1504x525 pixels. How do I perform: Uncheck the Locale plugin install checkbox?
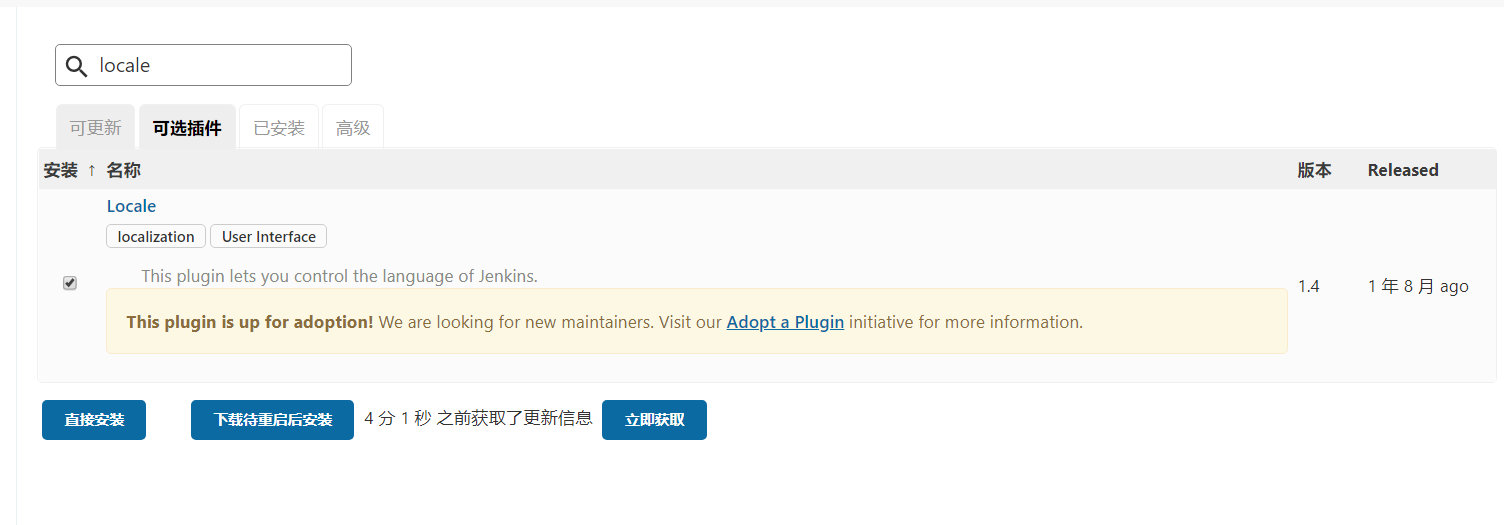[x=70, y=283]
